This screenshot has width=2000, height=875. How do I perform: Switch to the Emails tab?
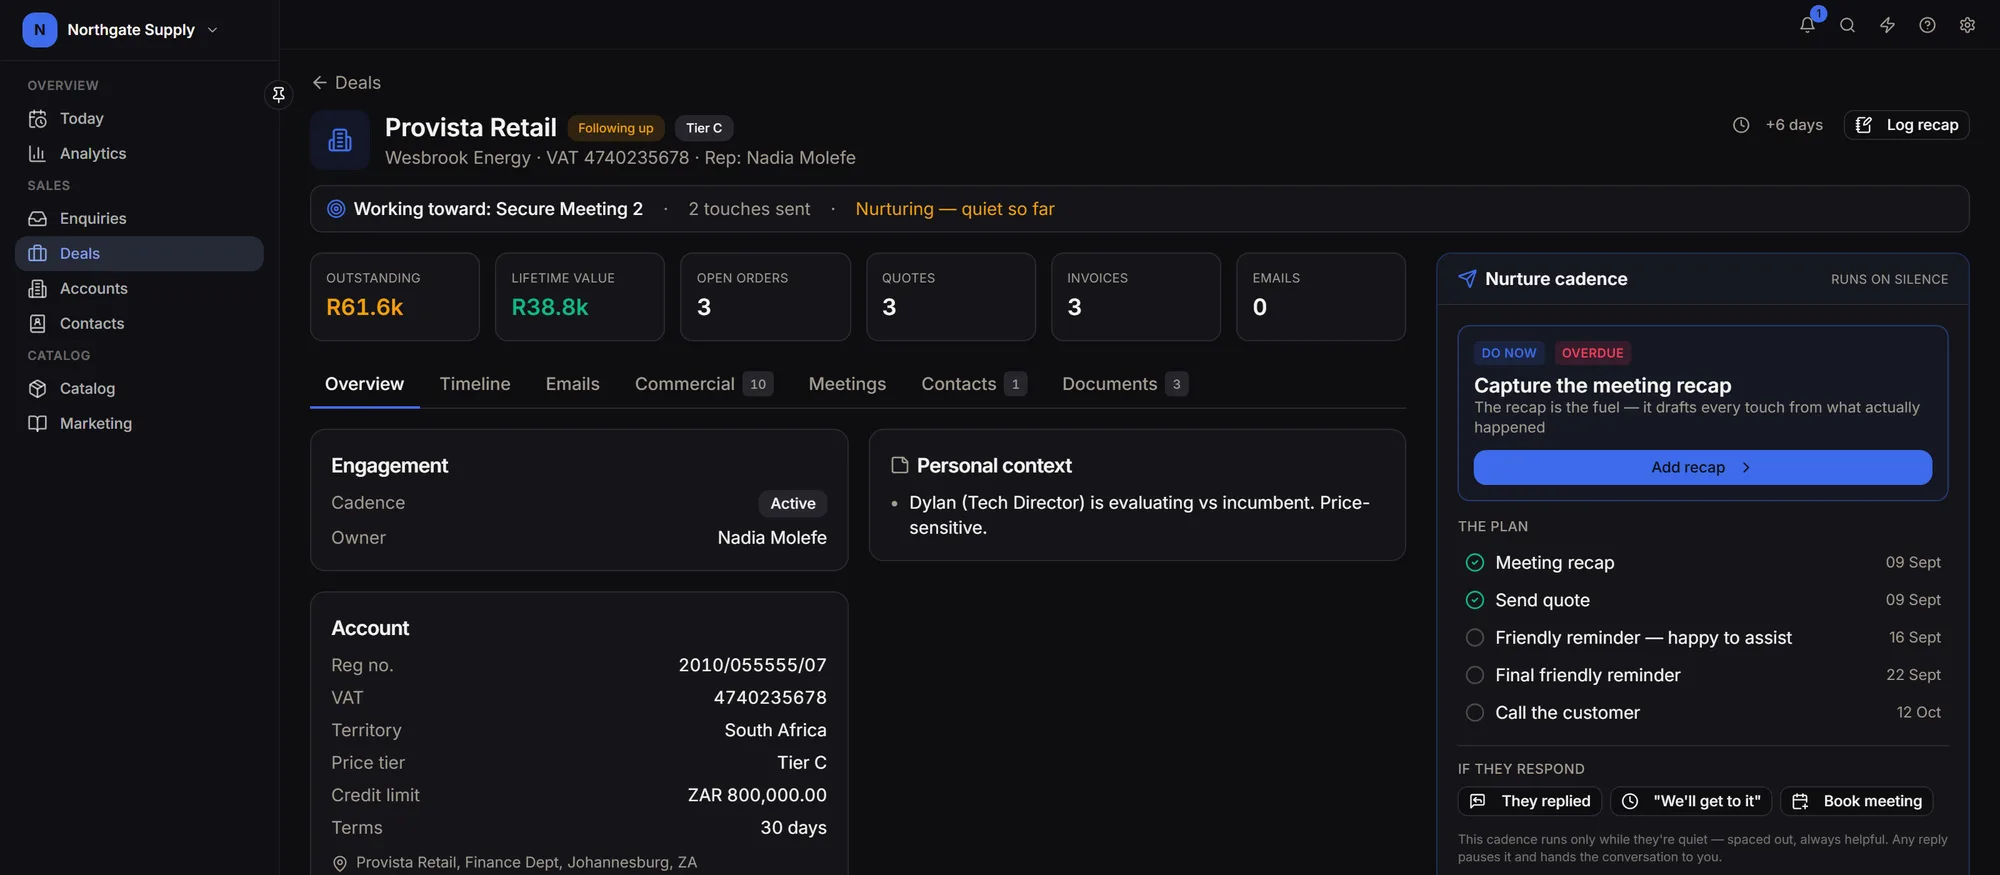click(573, 384)
